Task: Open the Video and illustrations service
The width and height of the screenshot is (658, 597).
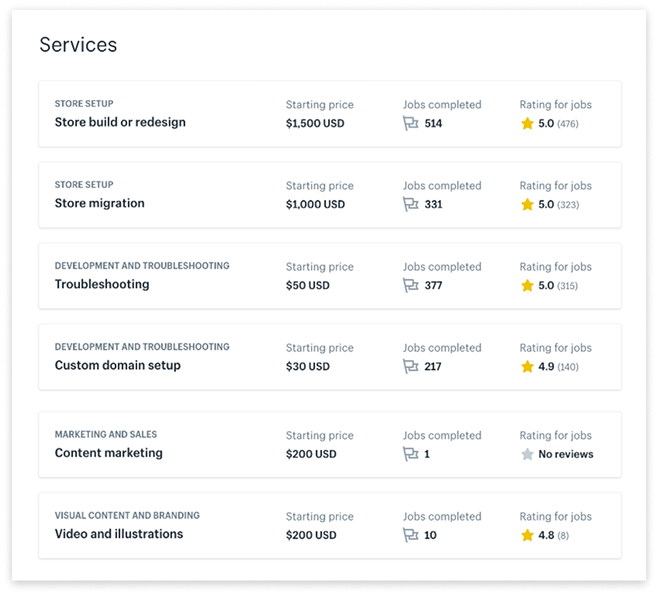Action: (119, 534)
